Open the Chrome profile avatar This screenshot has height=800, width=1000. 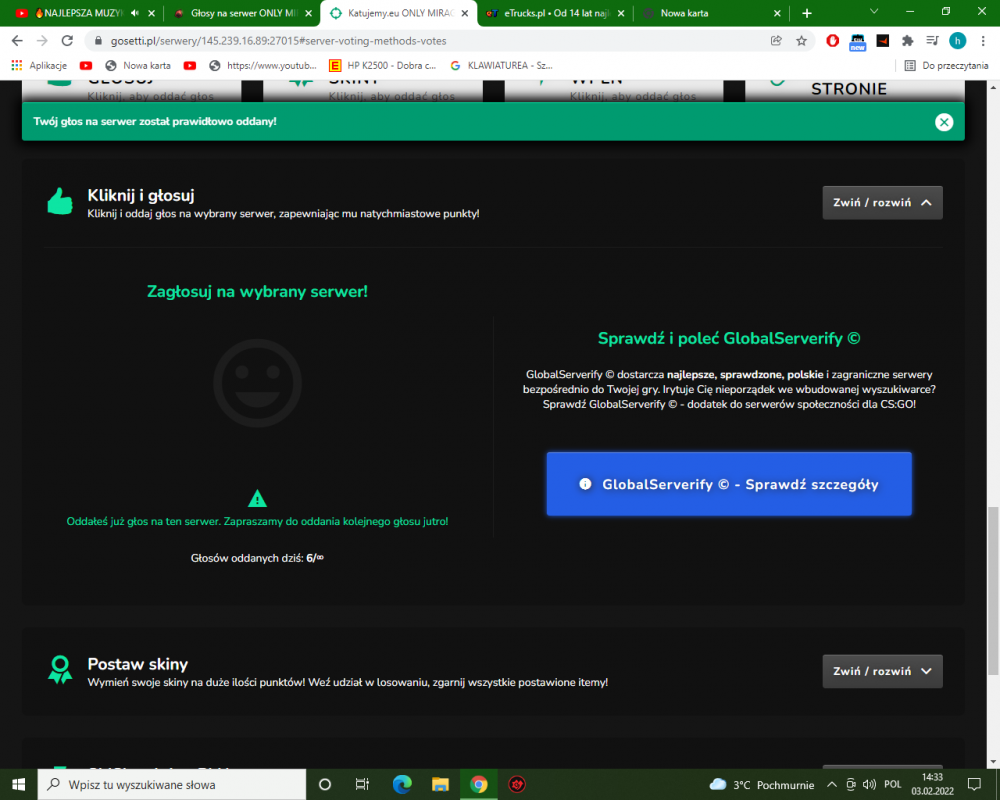[x=957, y=41]
